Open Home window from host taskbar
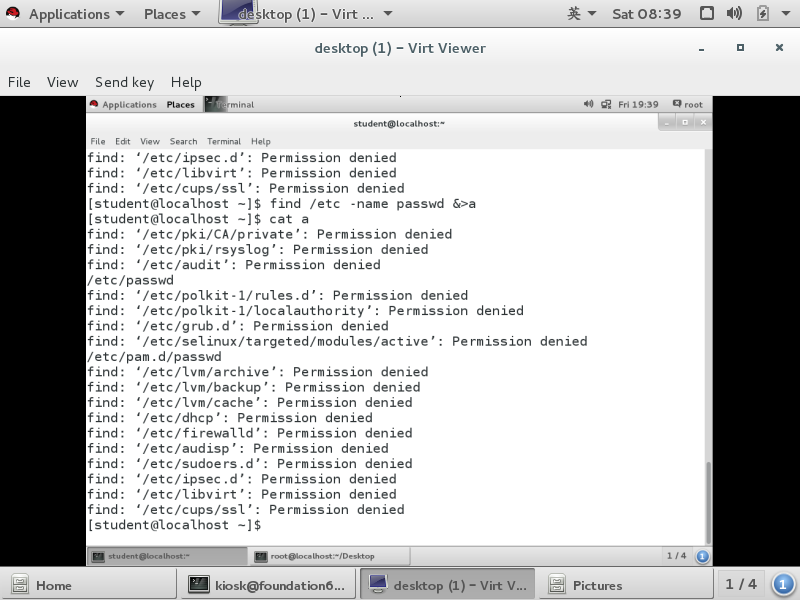Image resolution: width=800 pixels, height=600 pixels. [89, 585]
